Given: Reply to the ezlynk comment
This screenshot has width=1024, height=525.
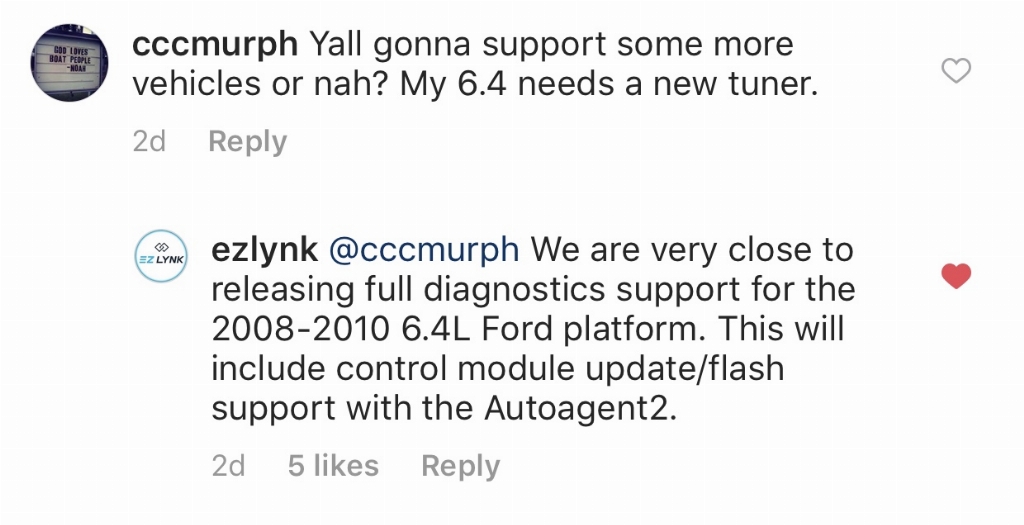Looking at the screenshot, I should point(460,466).
